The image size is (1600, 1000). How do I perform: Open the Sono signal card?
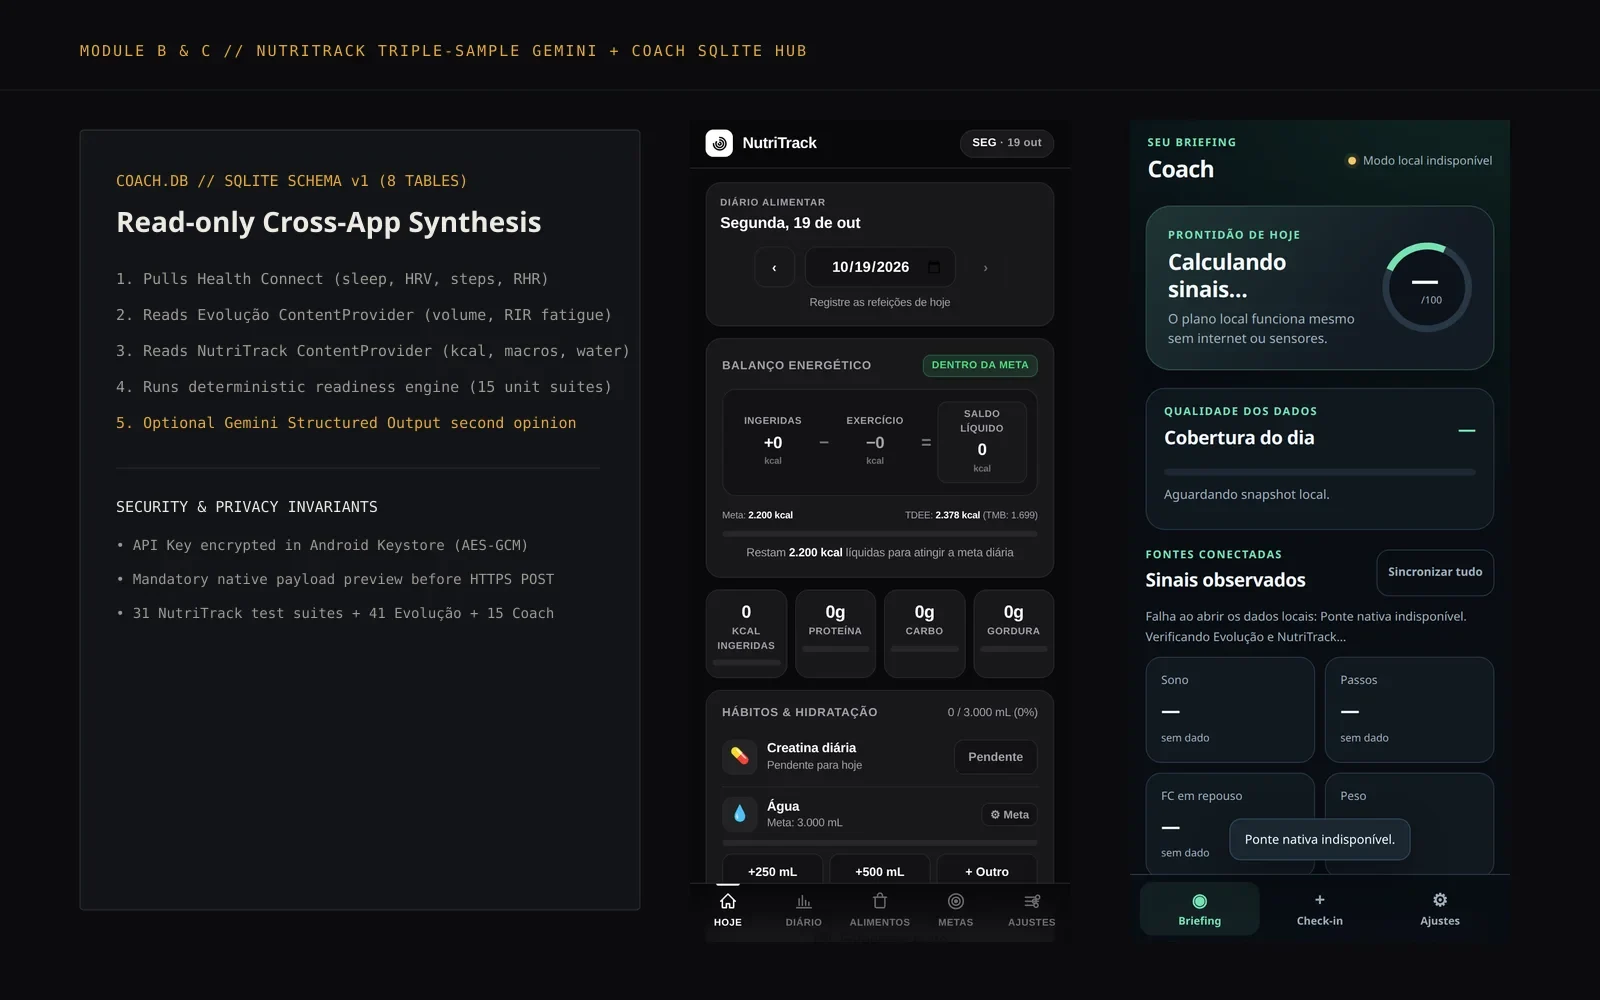pyautogui.click(x=1230, y=710)
